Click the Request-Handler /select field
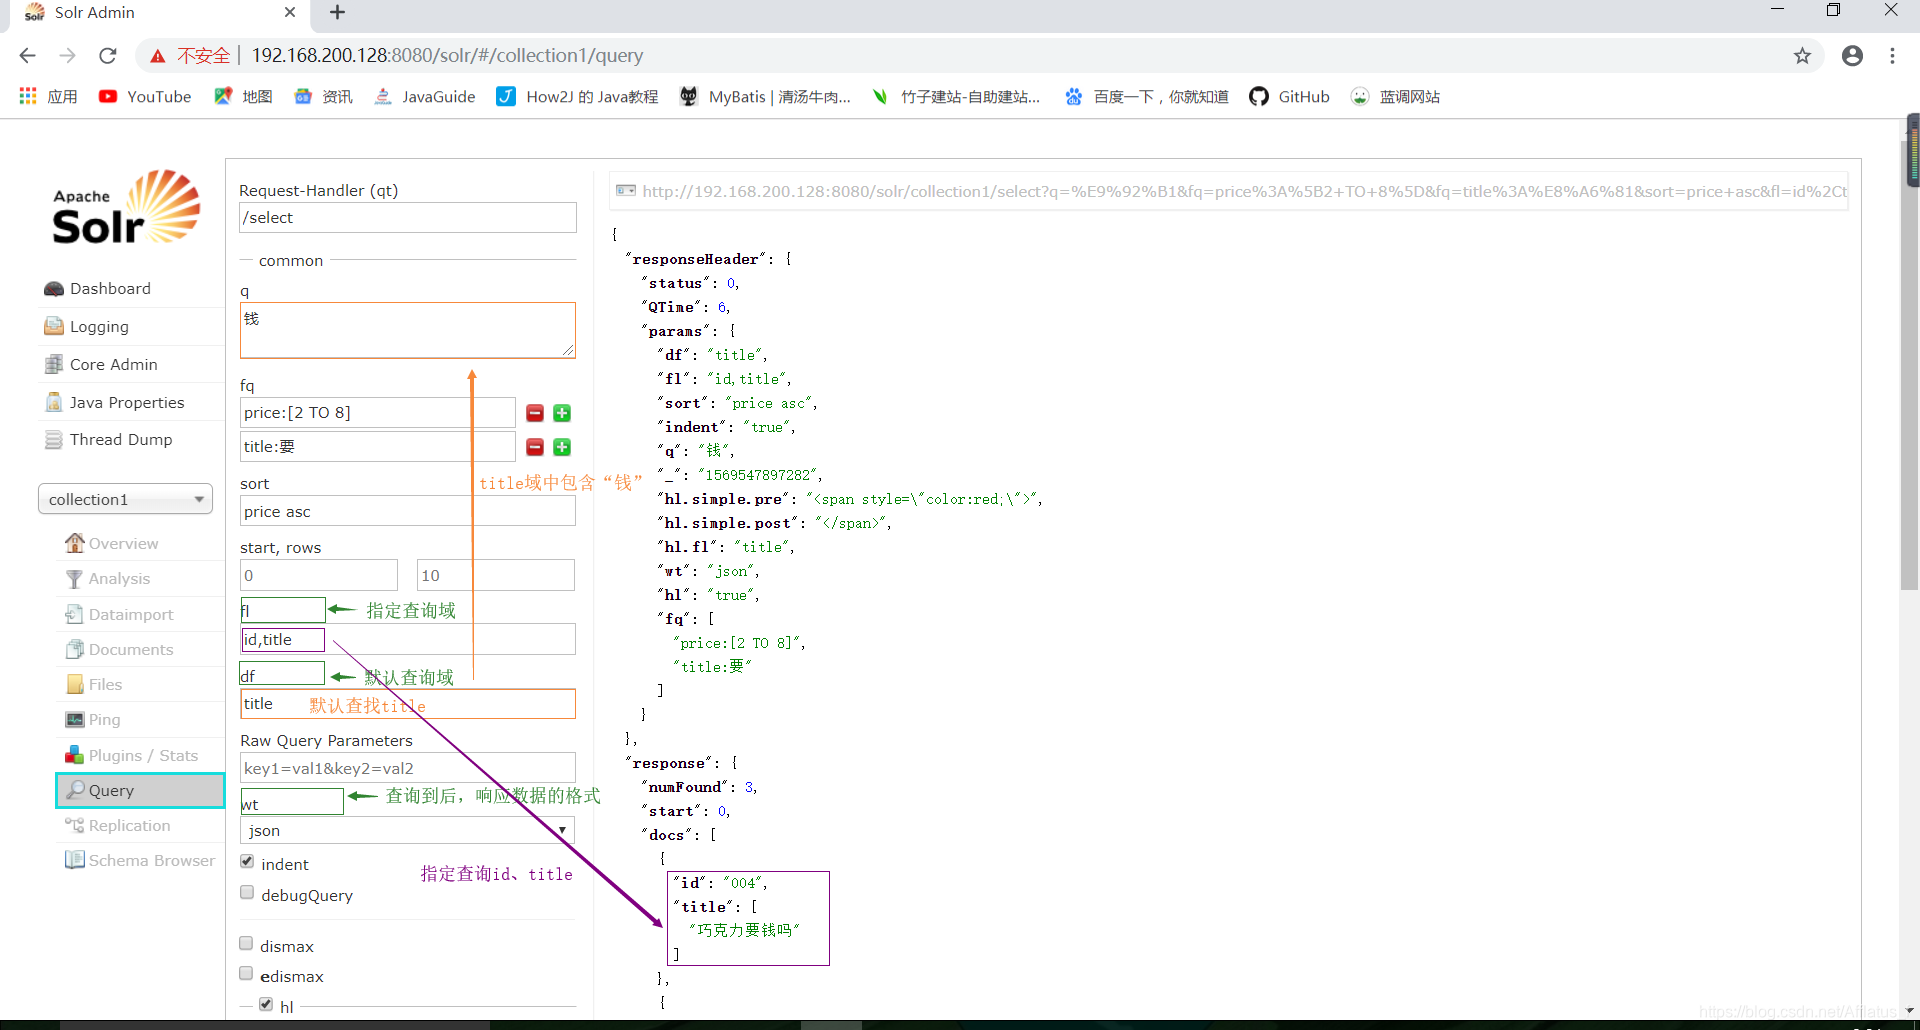Image resolution: width=1920 pixels, height=1030 pixels. tap(407, 217)
